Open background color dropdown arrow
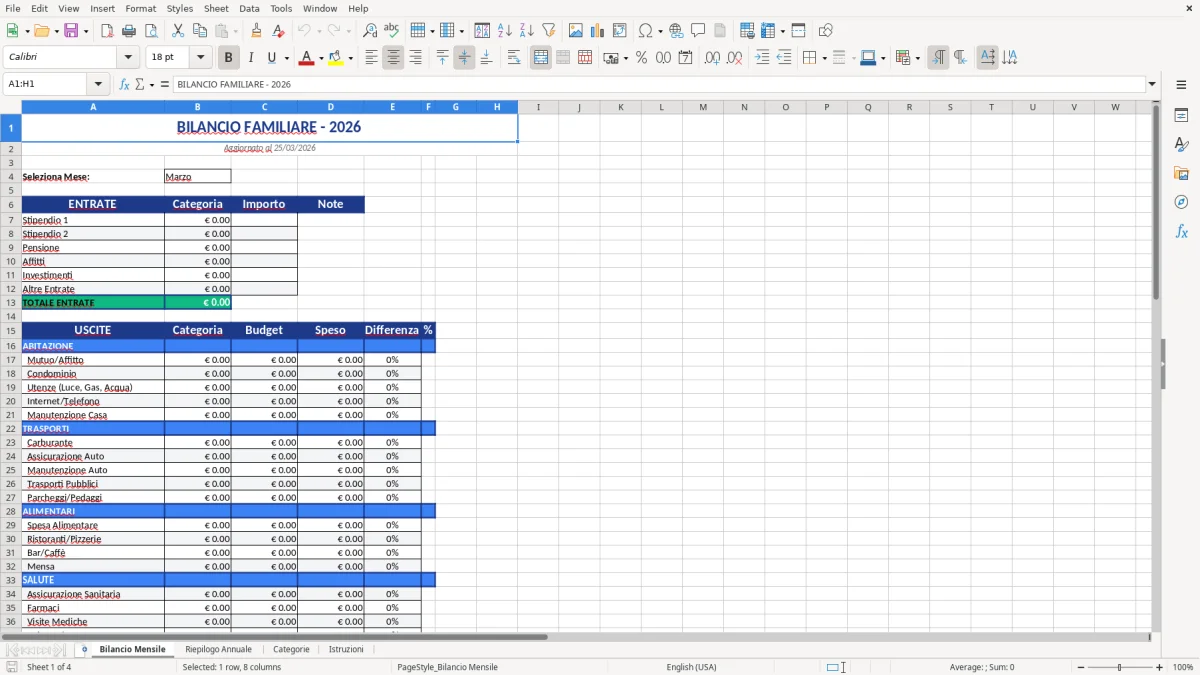Screen dimensions: 1200x675 (x=350, y=58)
